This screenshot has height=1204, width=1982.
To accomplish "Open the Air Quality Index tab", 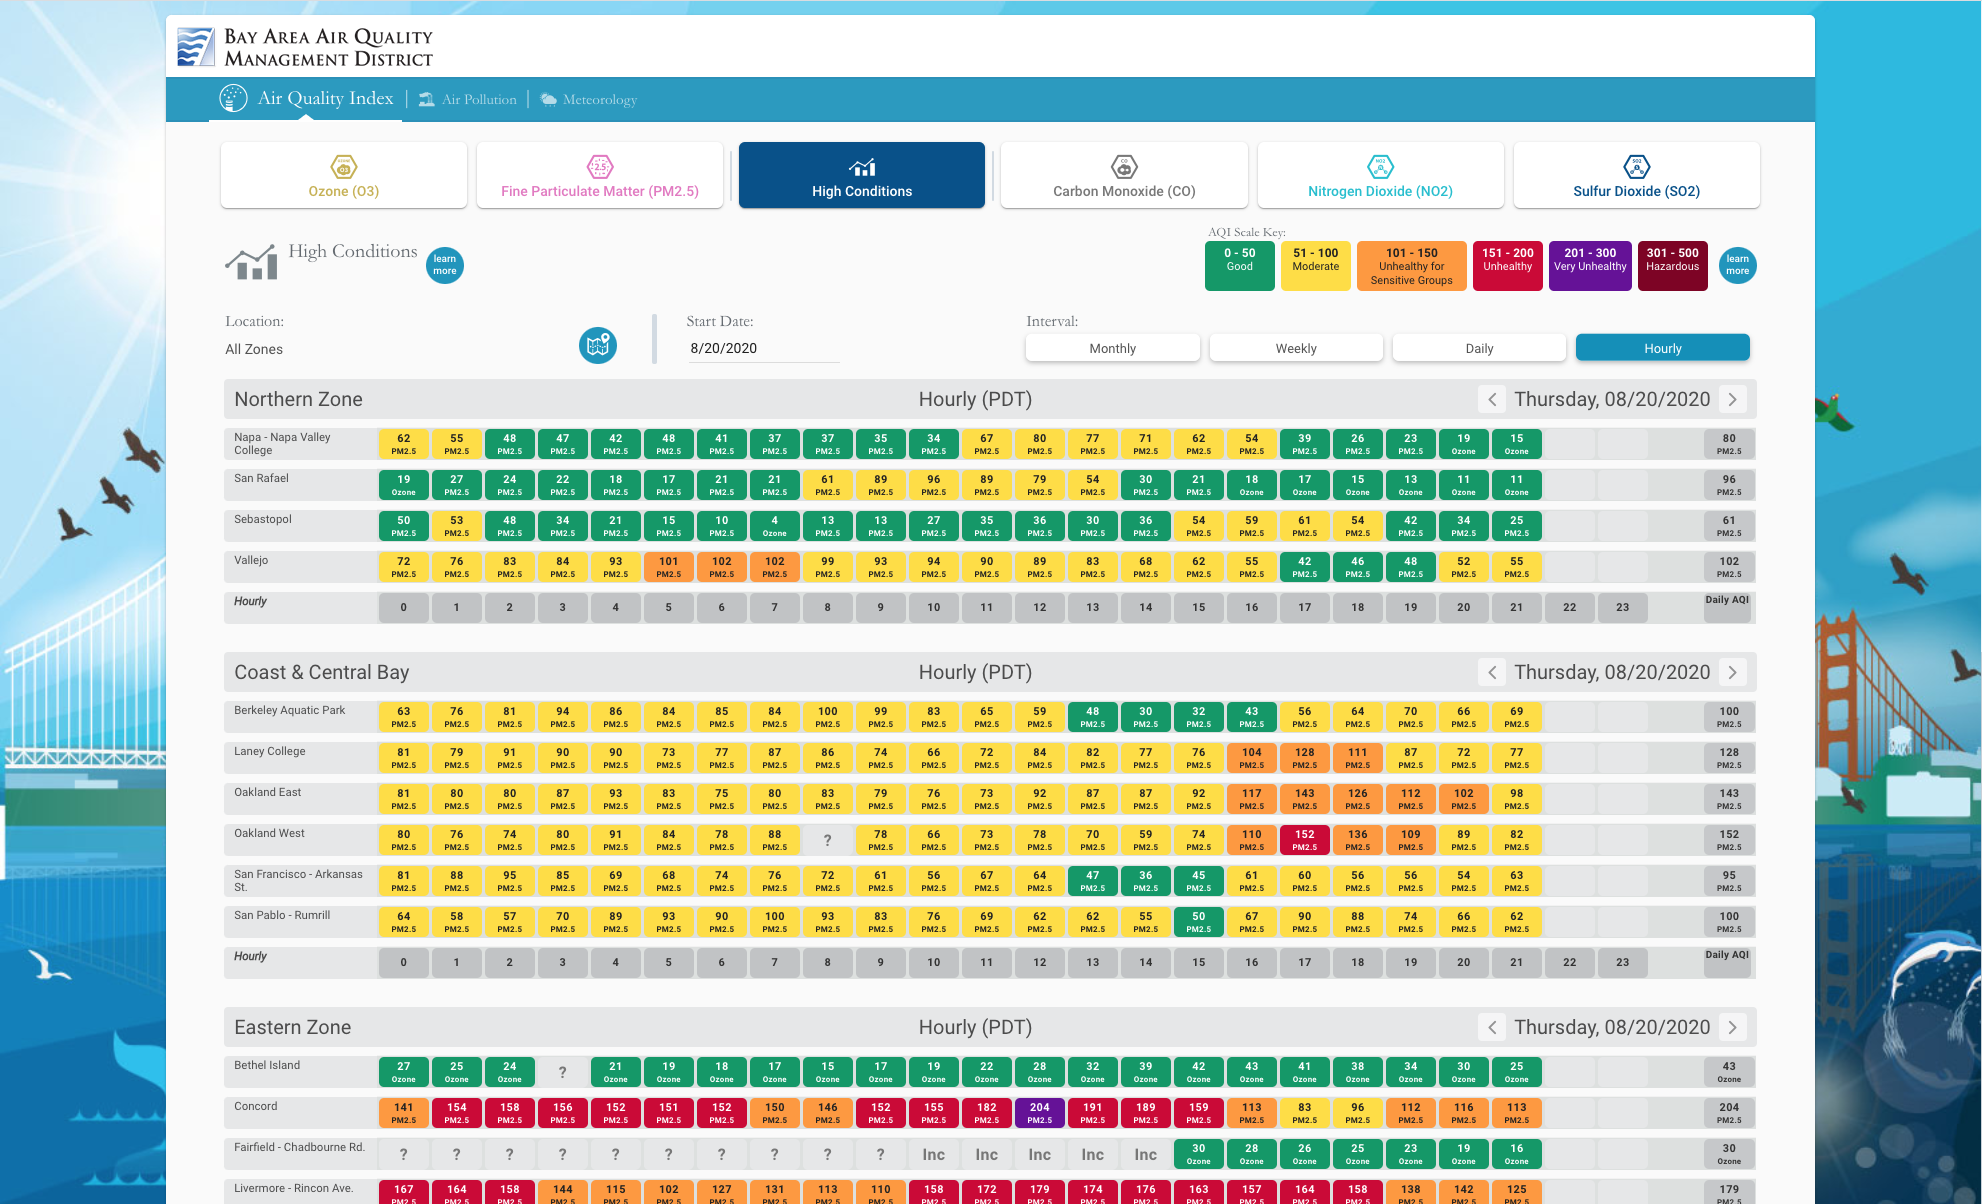I will point(306,98).
